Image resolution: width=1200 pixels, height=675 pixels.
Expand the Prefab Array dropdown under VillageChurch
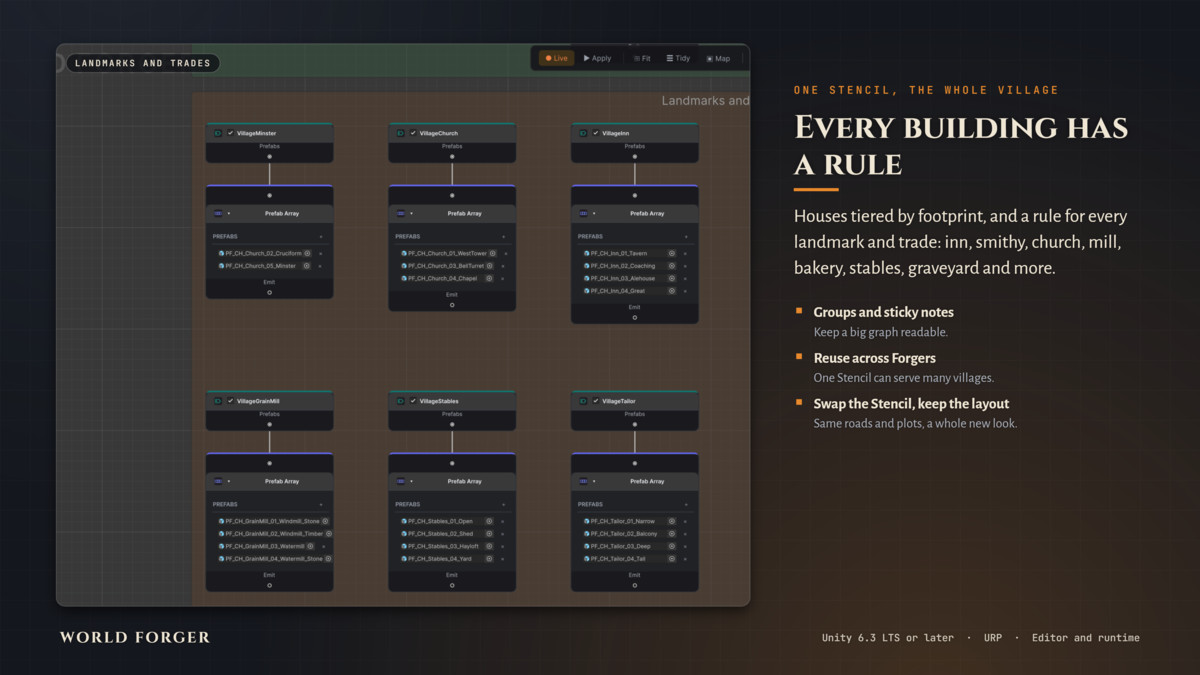pyautogui.click(x=412, y=213)
